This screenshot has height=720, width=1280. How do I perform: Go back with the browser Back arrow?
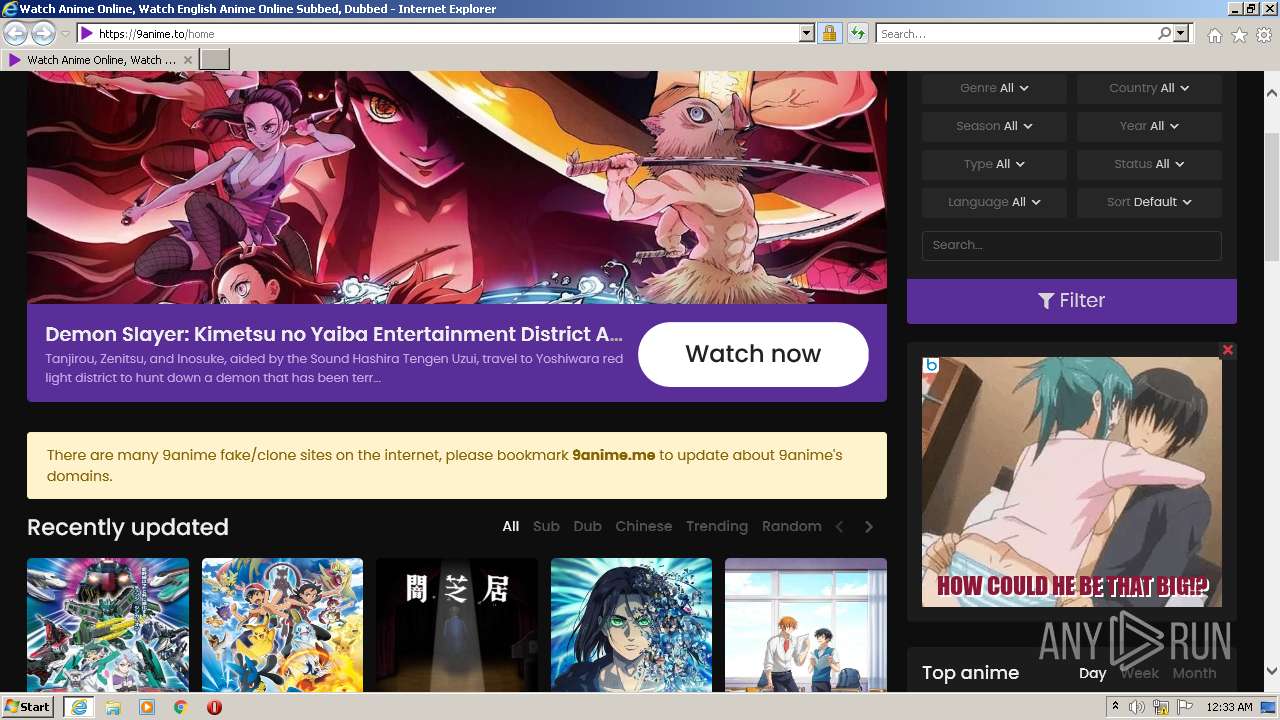[15, 33]
